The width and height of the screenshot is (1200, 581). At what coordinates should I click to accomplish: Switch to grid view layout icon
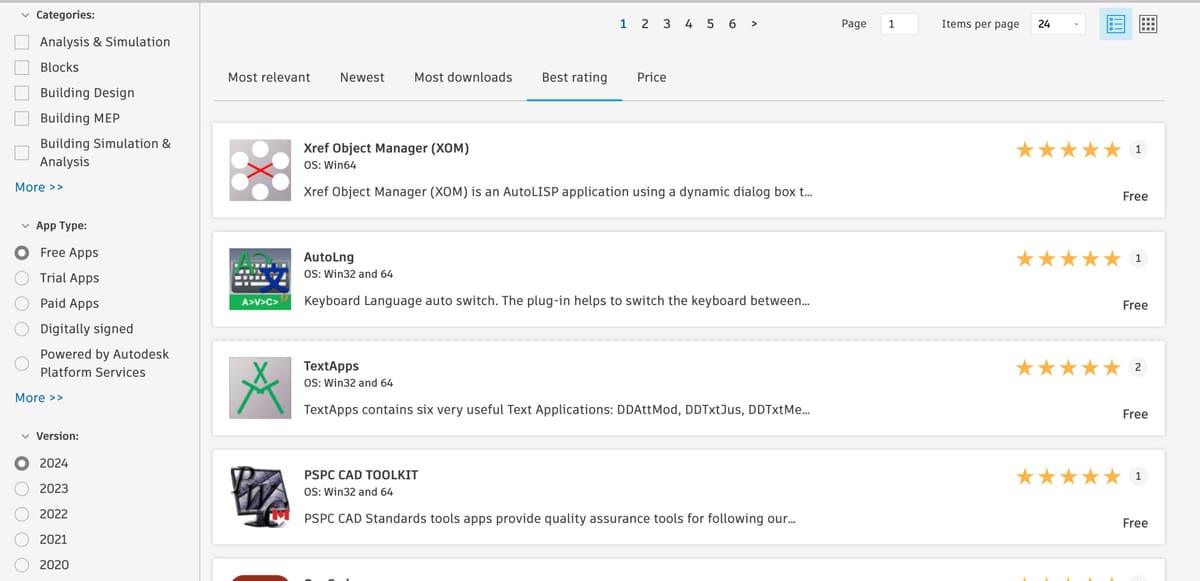1148,24
